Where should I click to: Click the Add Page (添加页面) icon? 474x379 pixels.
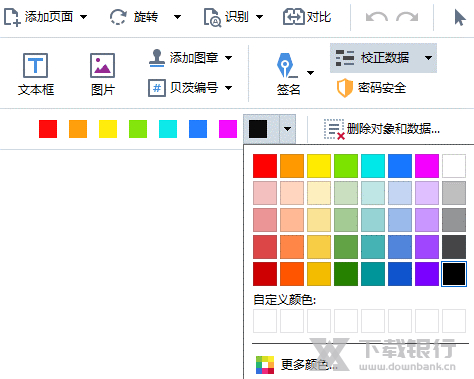click(12, 17)
